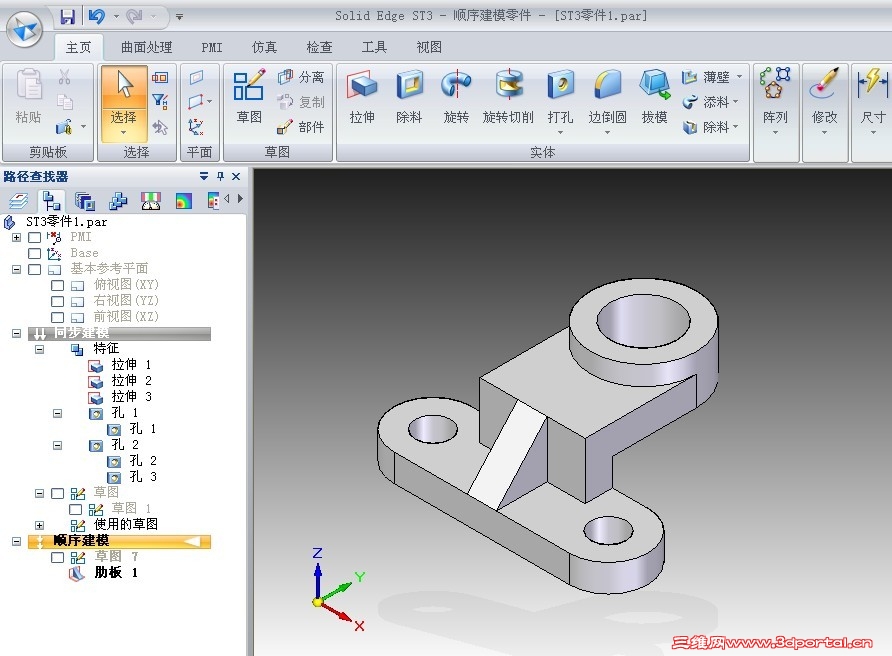Collapse the 基本参考平面 tree node

click(x=16, y=269)
